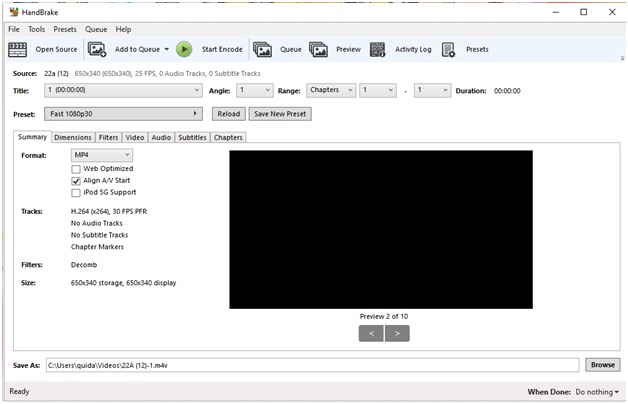This screenshot has height=404, width=628.
Task: Switch to the Video tab
Action: pos(135,137)
